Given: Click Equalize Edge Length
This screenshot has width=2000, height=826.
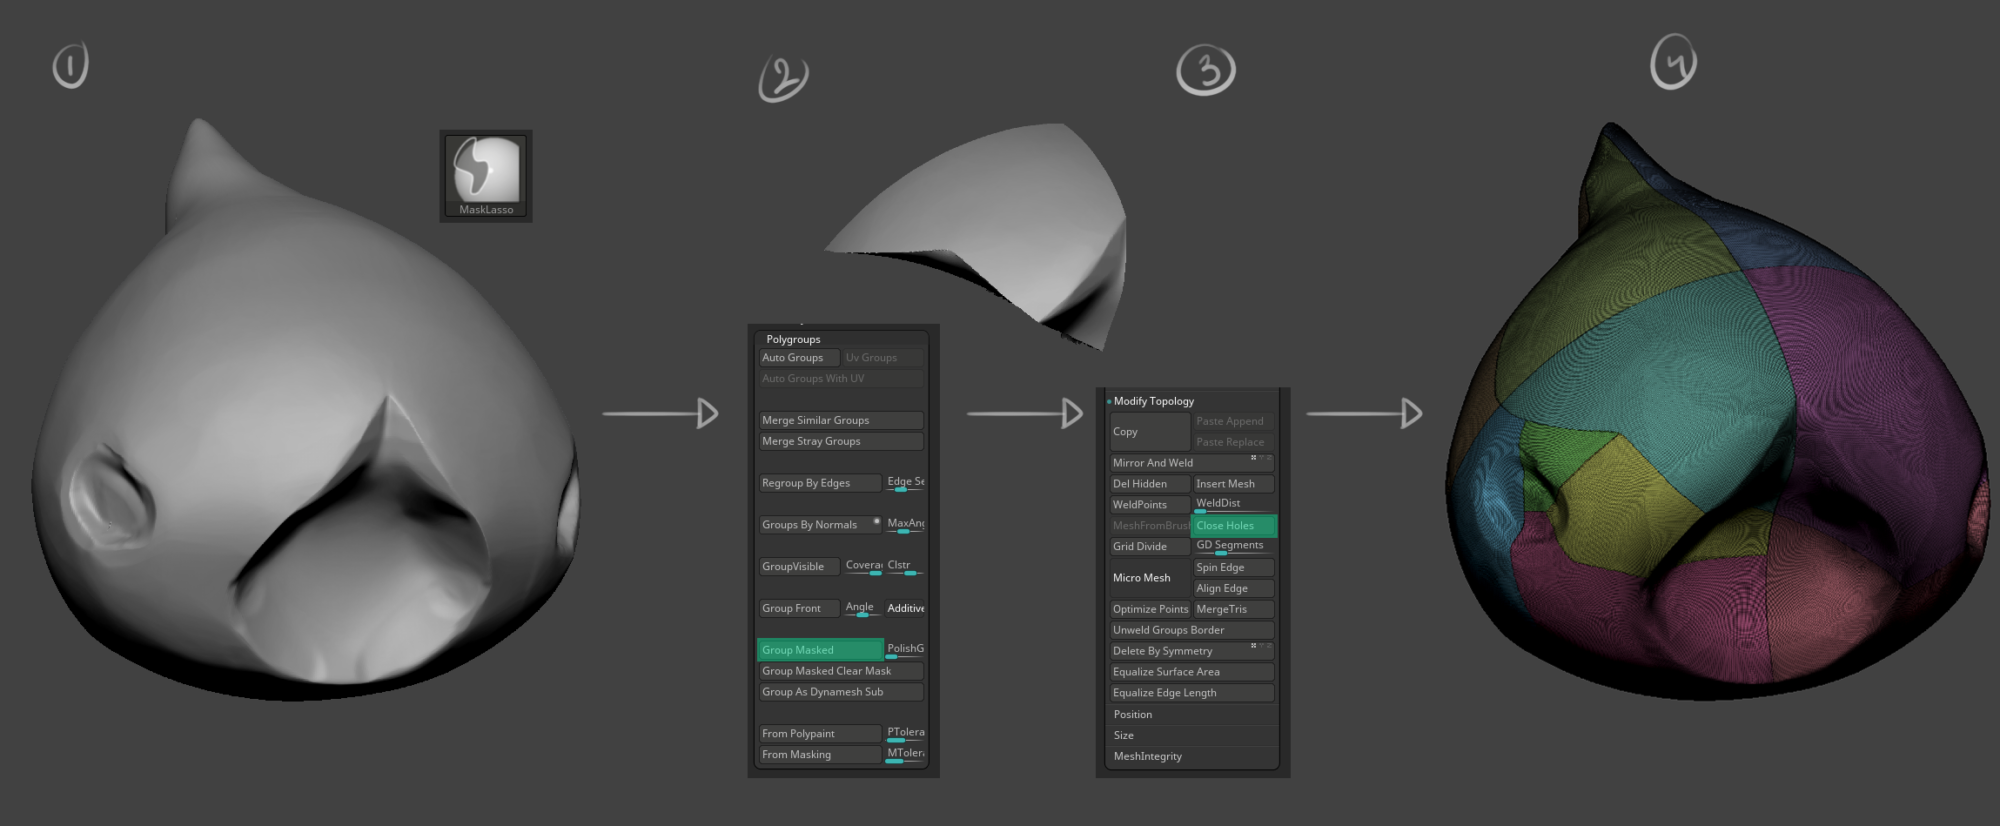Looking at the screenshot, I should pos(1192,694).
